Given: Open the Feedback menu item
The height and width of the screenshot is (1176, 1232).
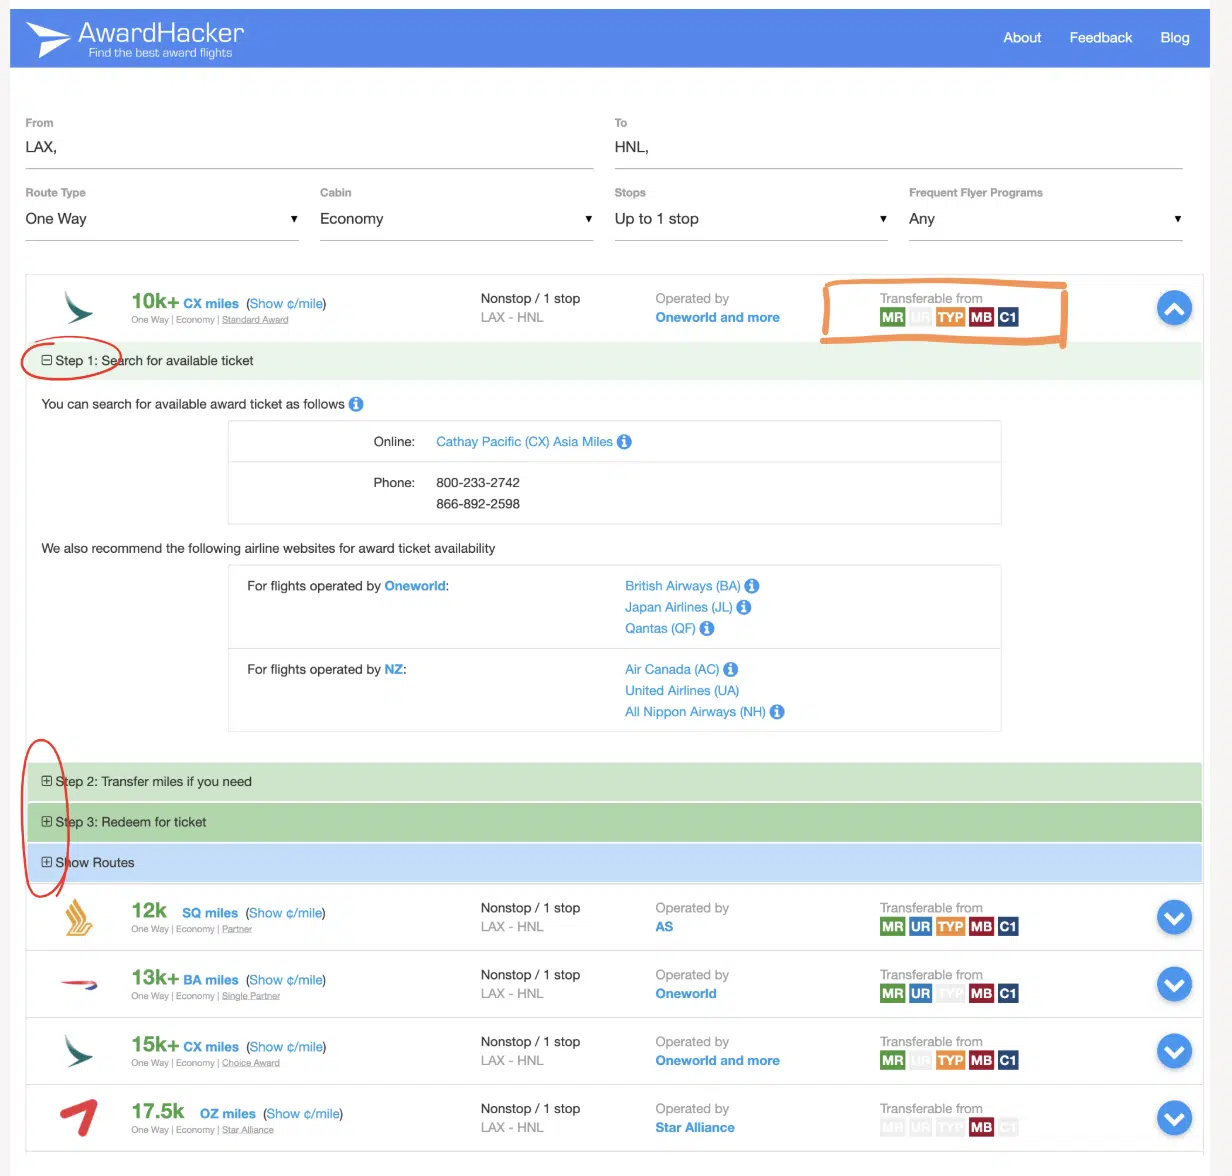Looking at the screenshot, I should [x=1100, y=38].
